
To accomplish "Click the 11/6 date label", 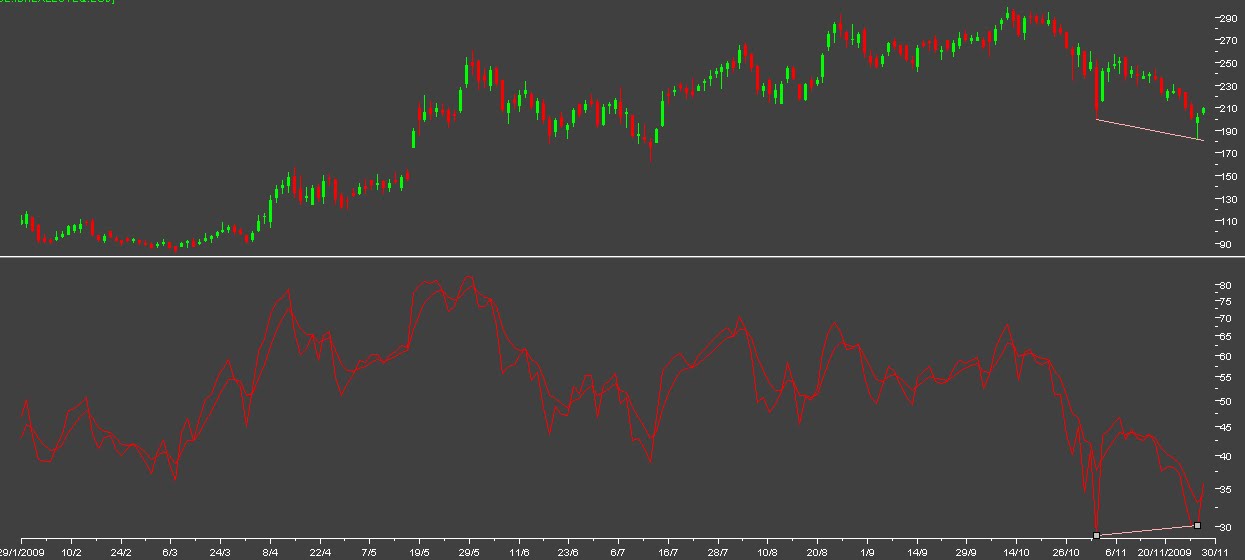I will (519, 551).
